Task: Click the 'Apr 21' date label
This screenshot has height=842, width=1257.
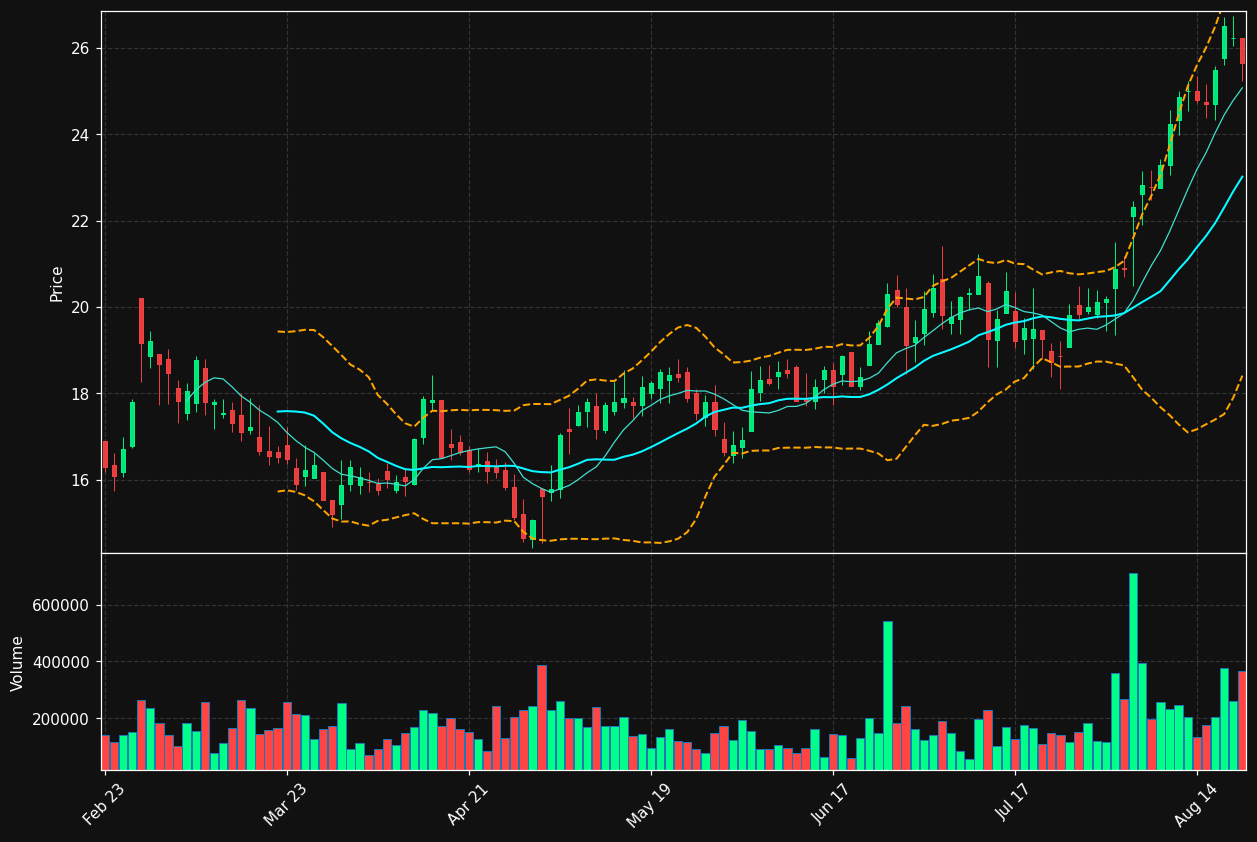Action: point(467,803)
